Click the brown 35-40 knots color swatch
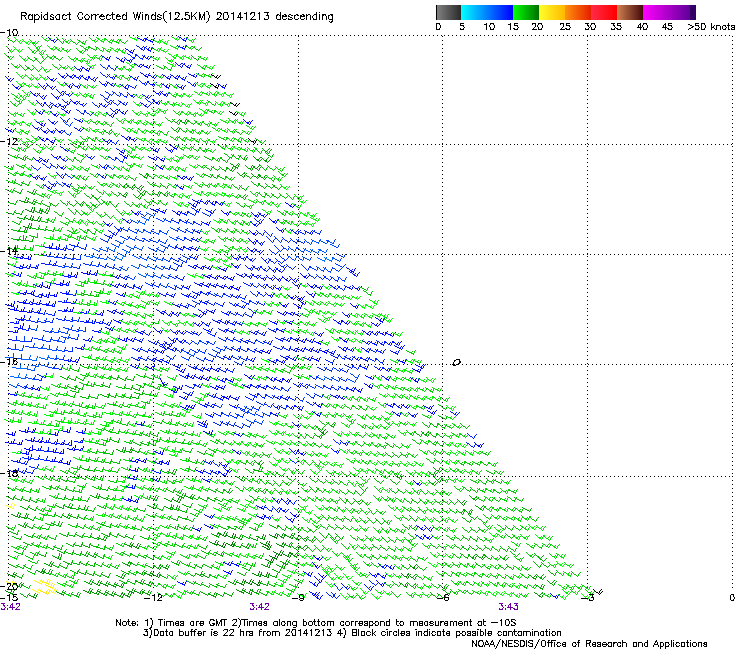This screenshot has width=740, height=650. [x=630, y=12]
